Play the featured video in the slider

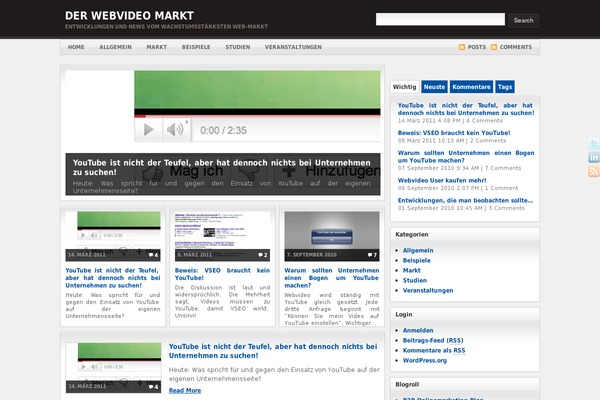click(148, 130)
